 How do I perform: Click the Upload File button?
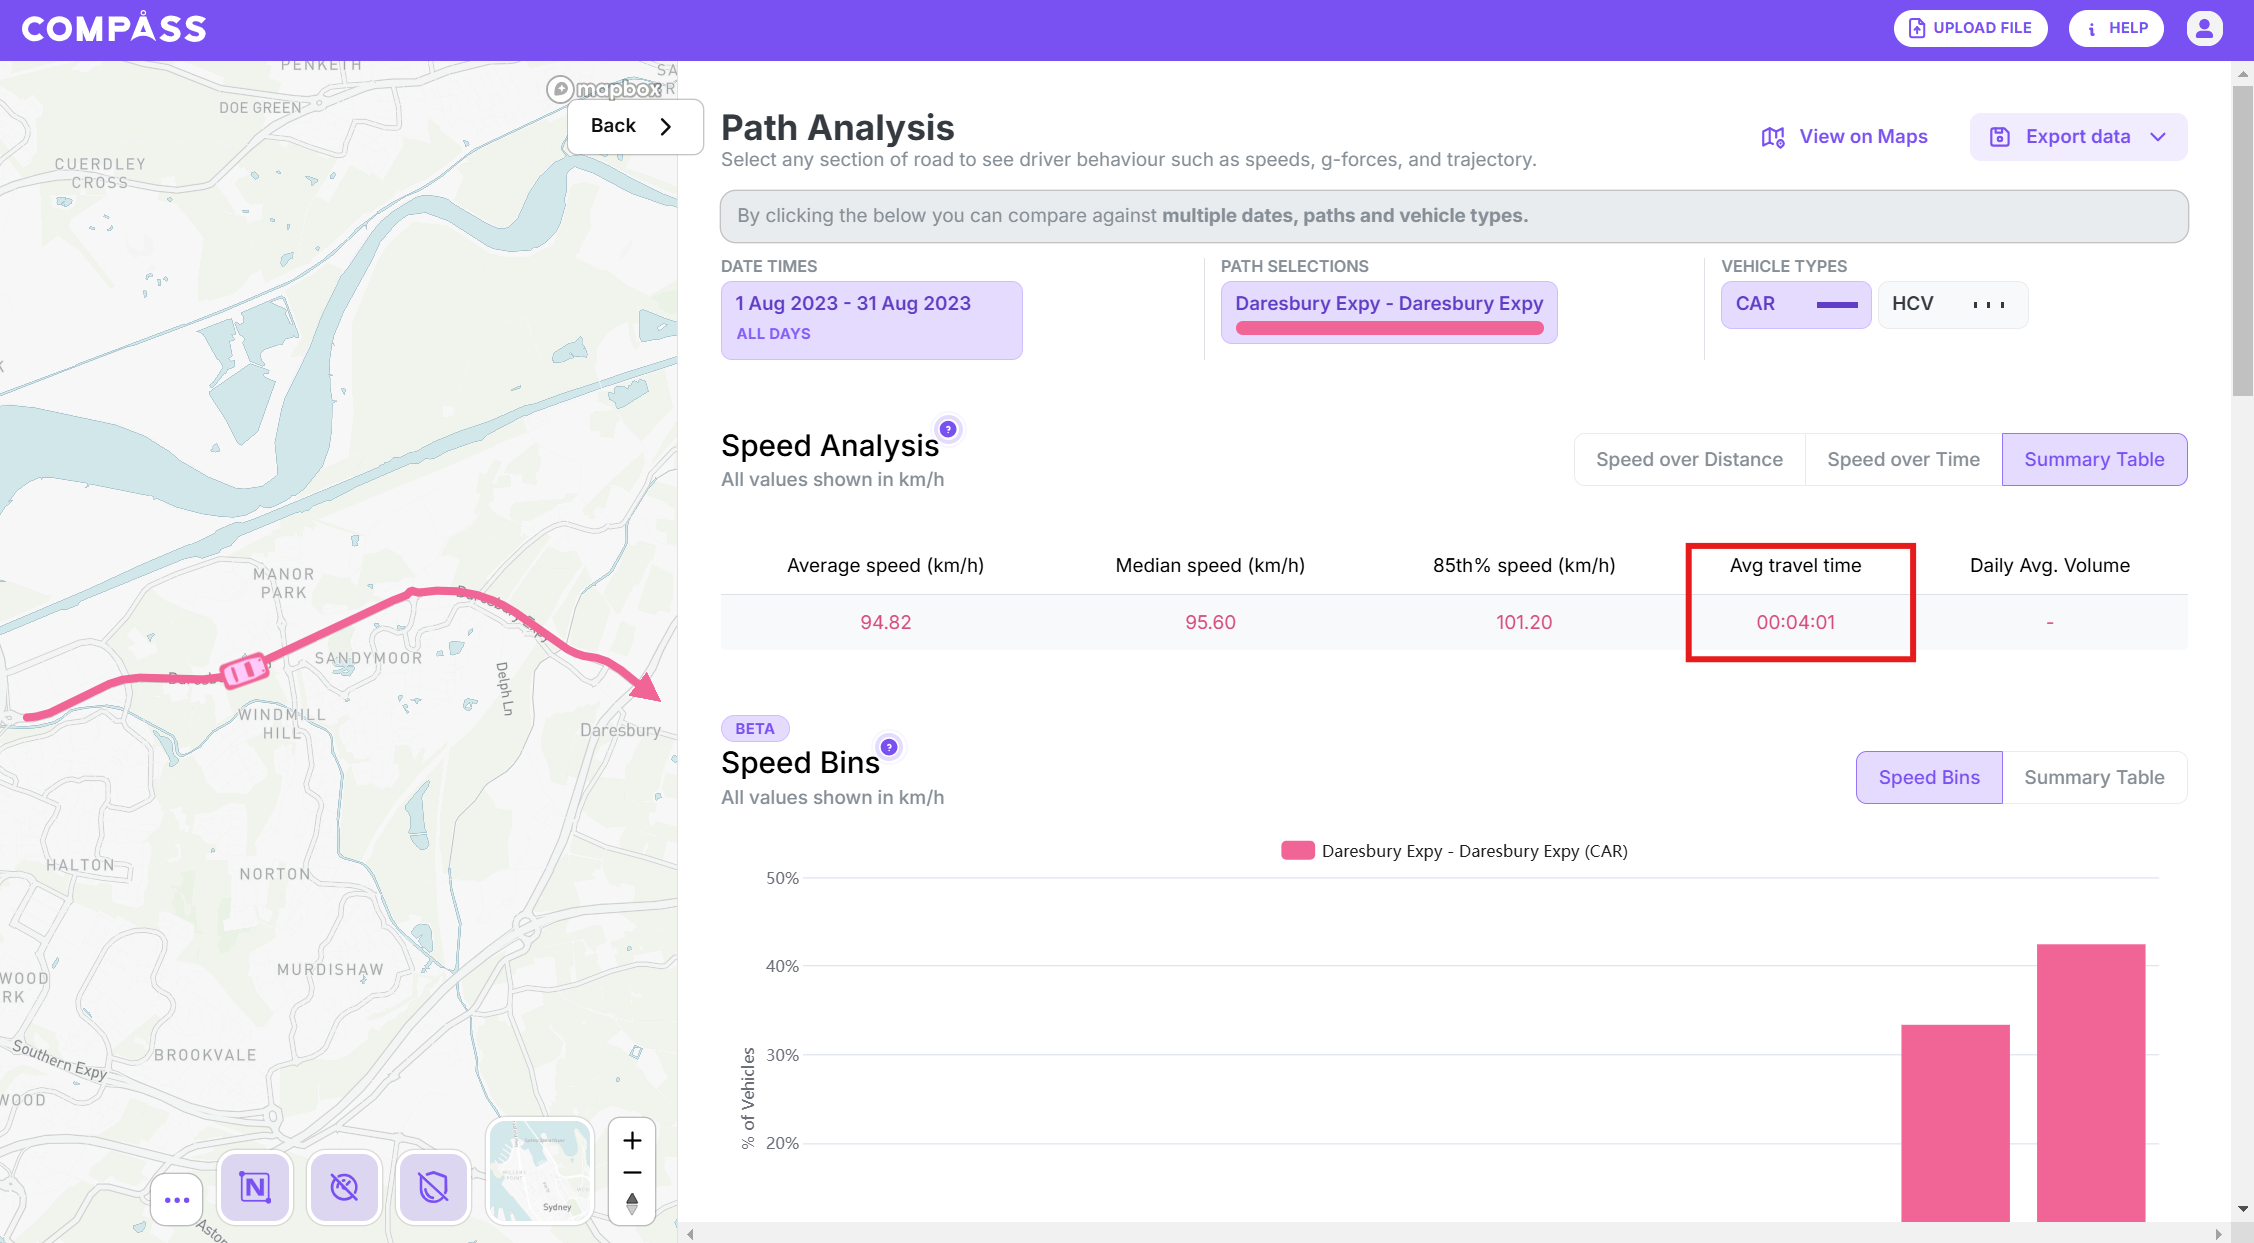click(1970, 28)
